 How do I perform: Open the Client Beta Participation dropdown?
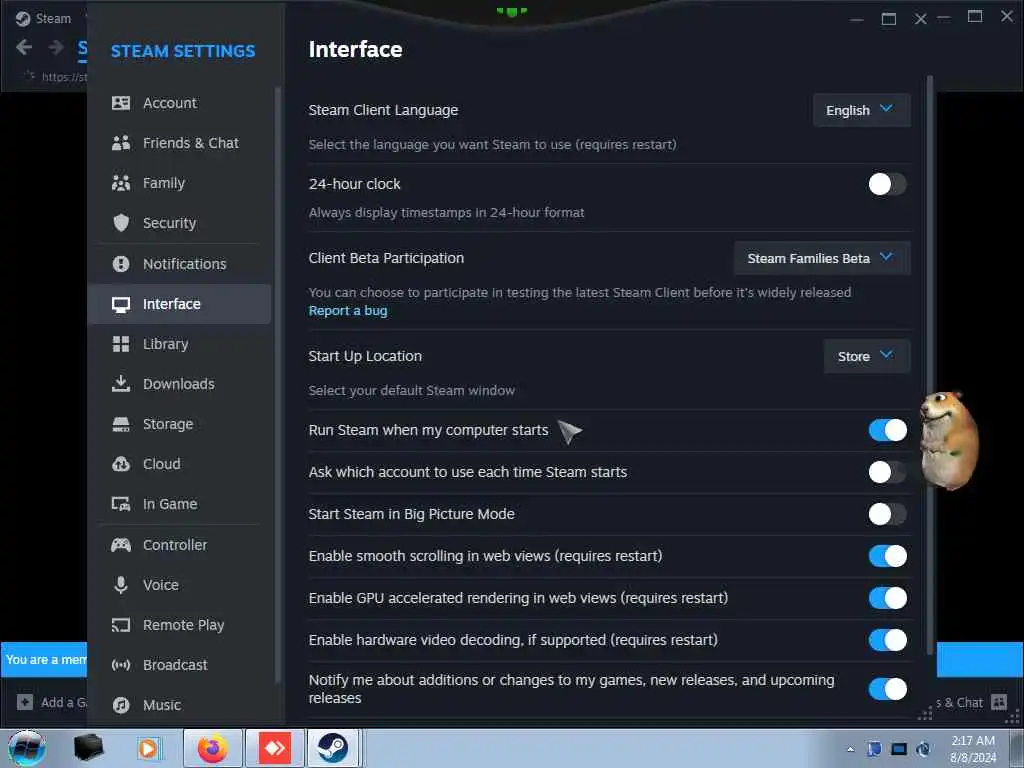[x=822, y=258]
